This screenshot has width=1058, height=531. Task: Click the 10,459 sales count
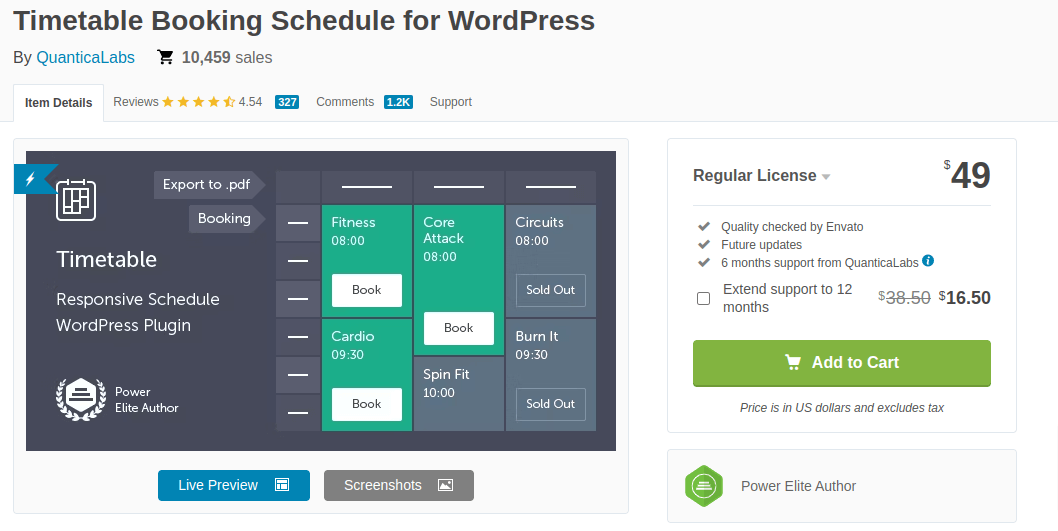click(227, 57)
